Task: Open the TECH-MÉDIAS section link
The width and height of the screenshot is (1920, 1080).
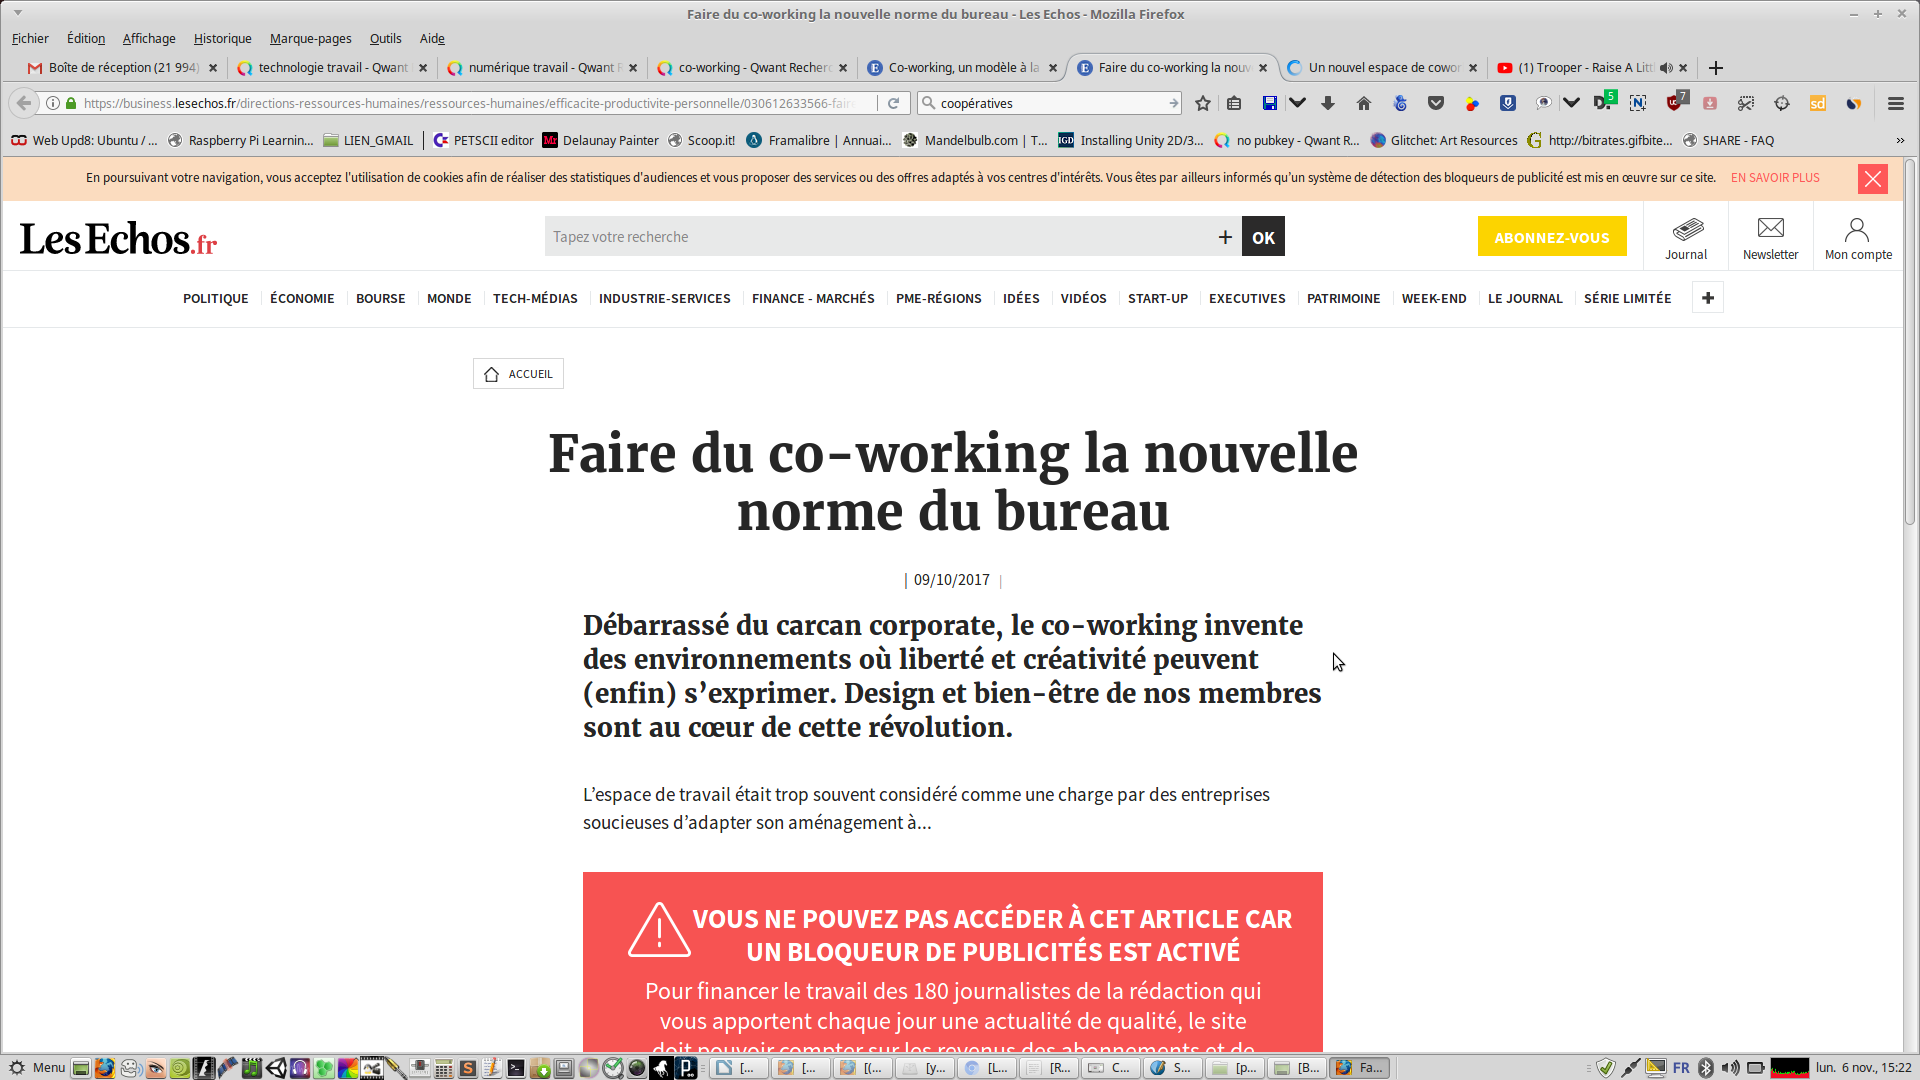Action: (x=535, y=298)
